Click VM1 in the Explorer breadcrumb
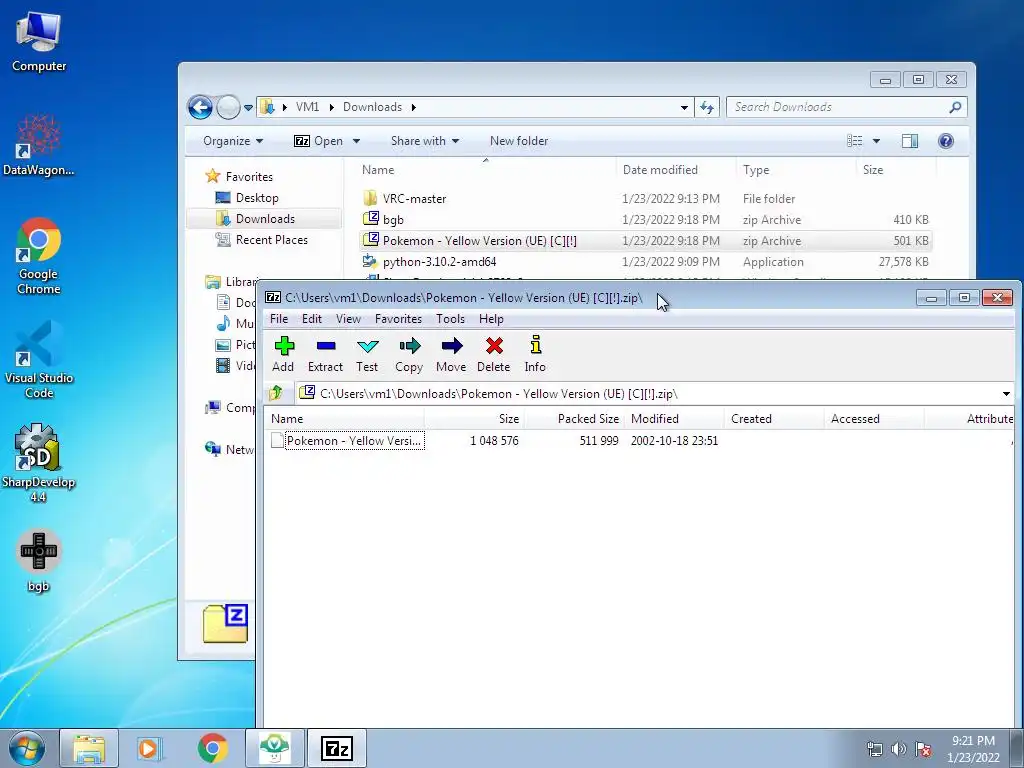Screen dimensions: 1024x768 click(307, 107)
